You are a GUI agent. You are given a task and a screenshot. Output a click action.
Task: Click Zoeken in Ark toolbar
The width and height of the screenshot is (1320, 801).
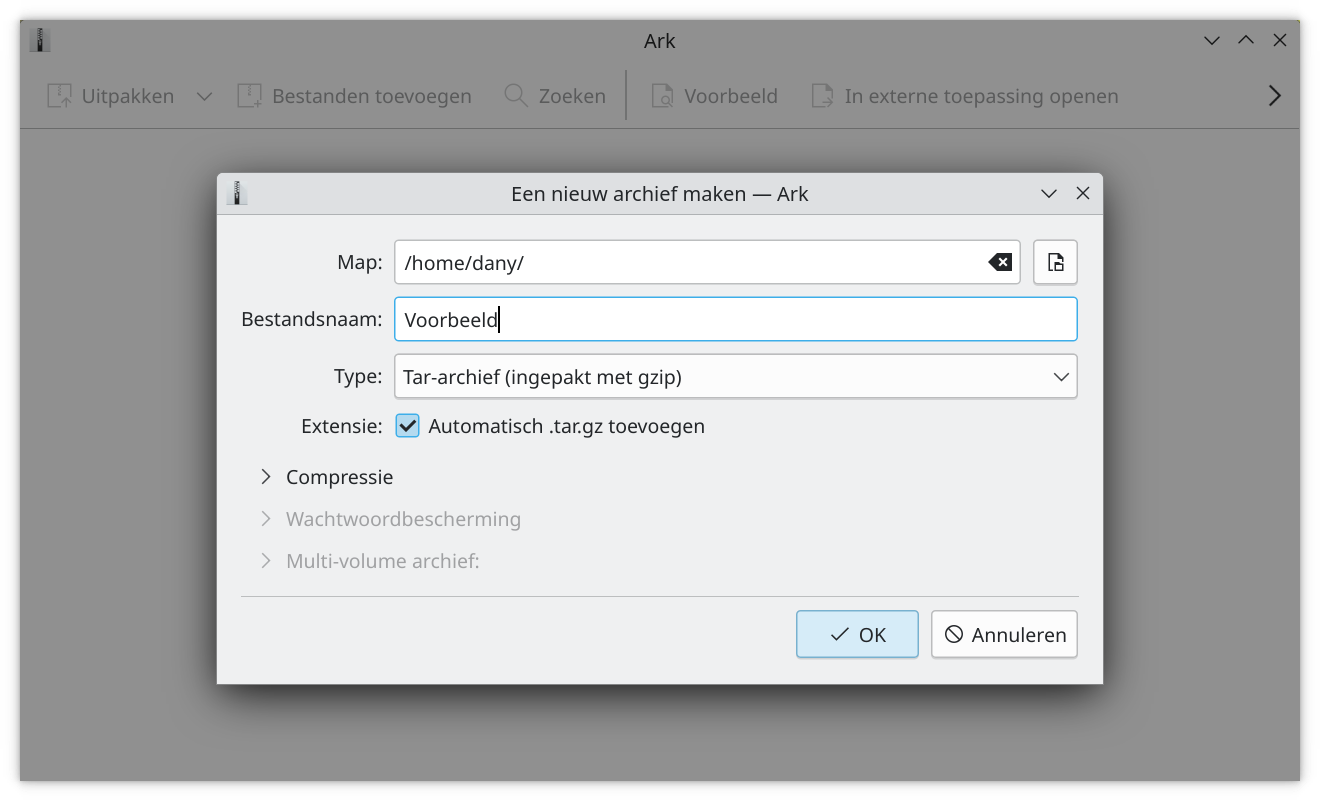tap(555, 96)
